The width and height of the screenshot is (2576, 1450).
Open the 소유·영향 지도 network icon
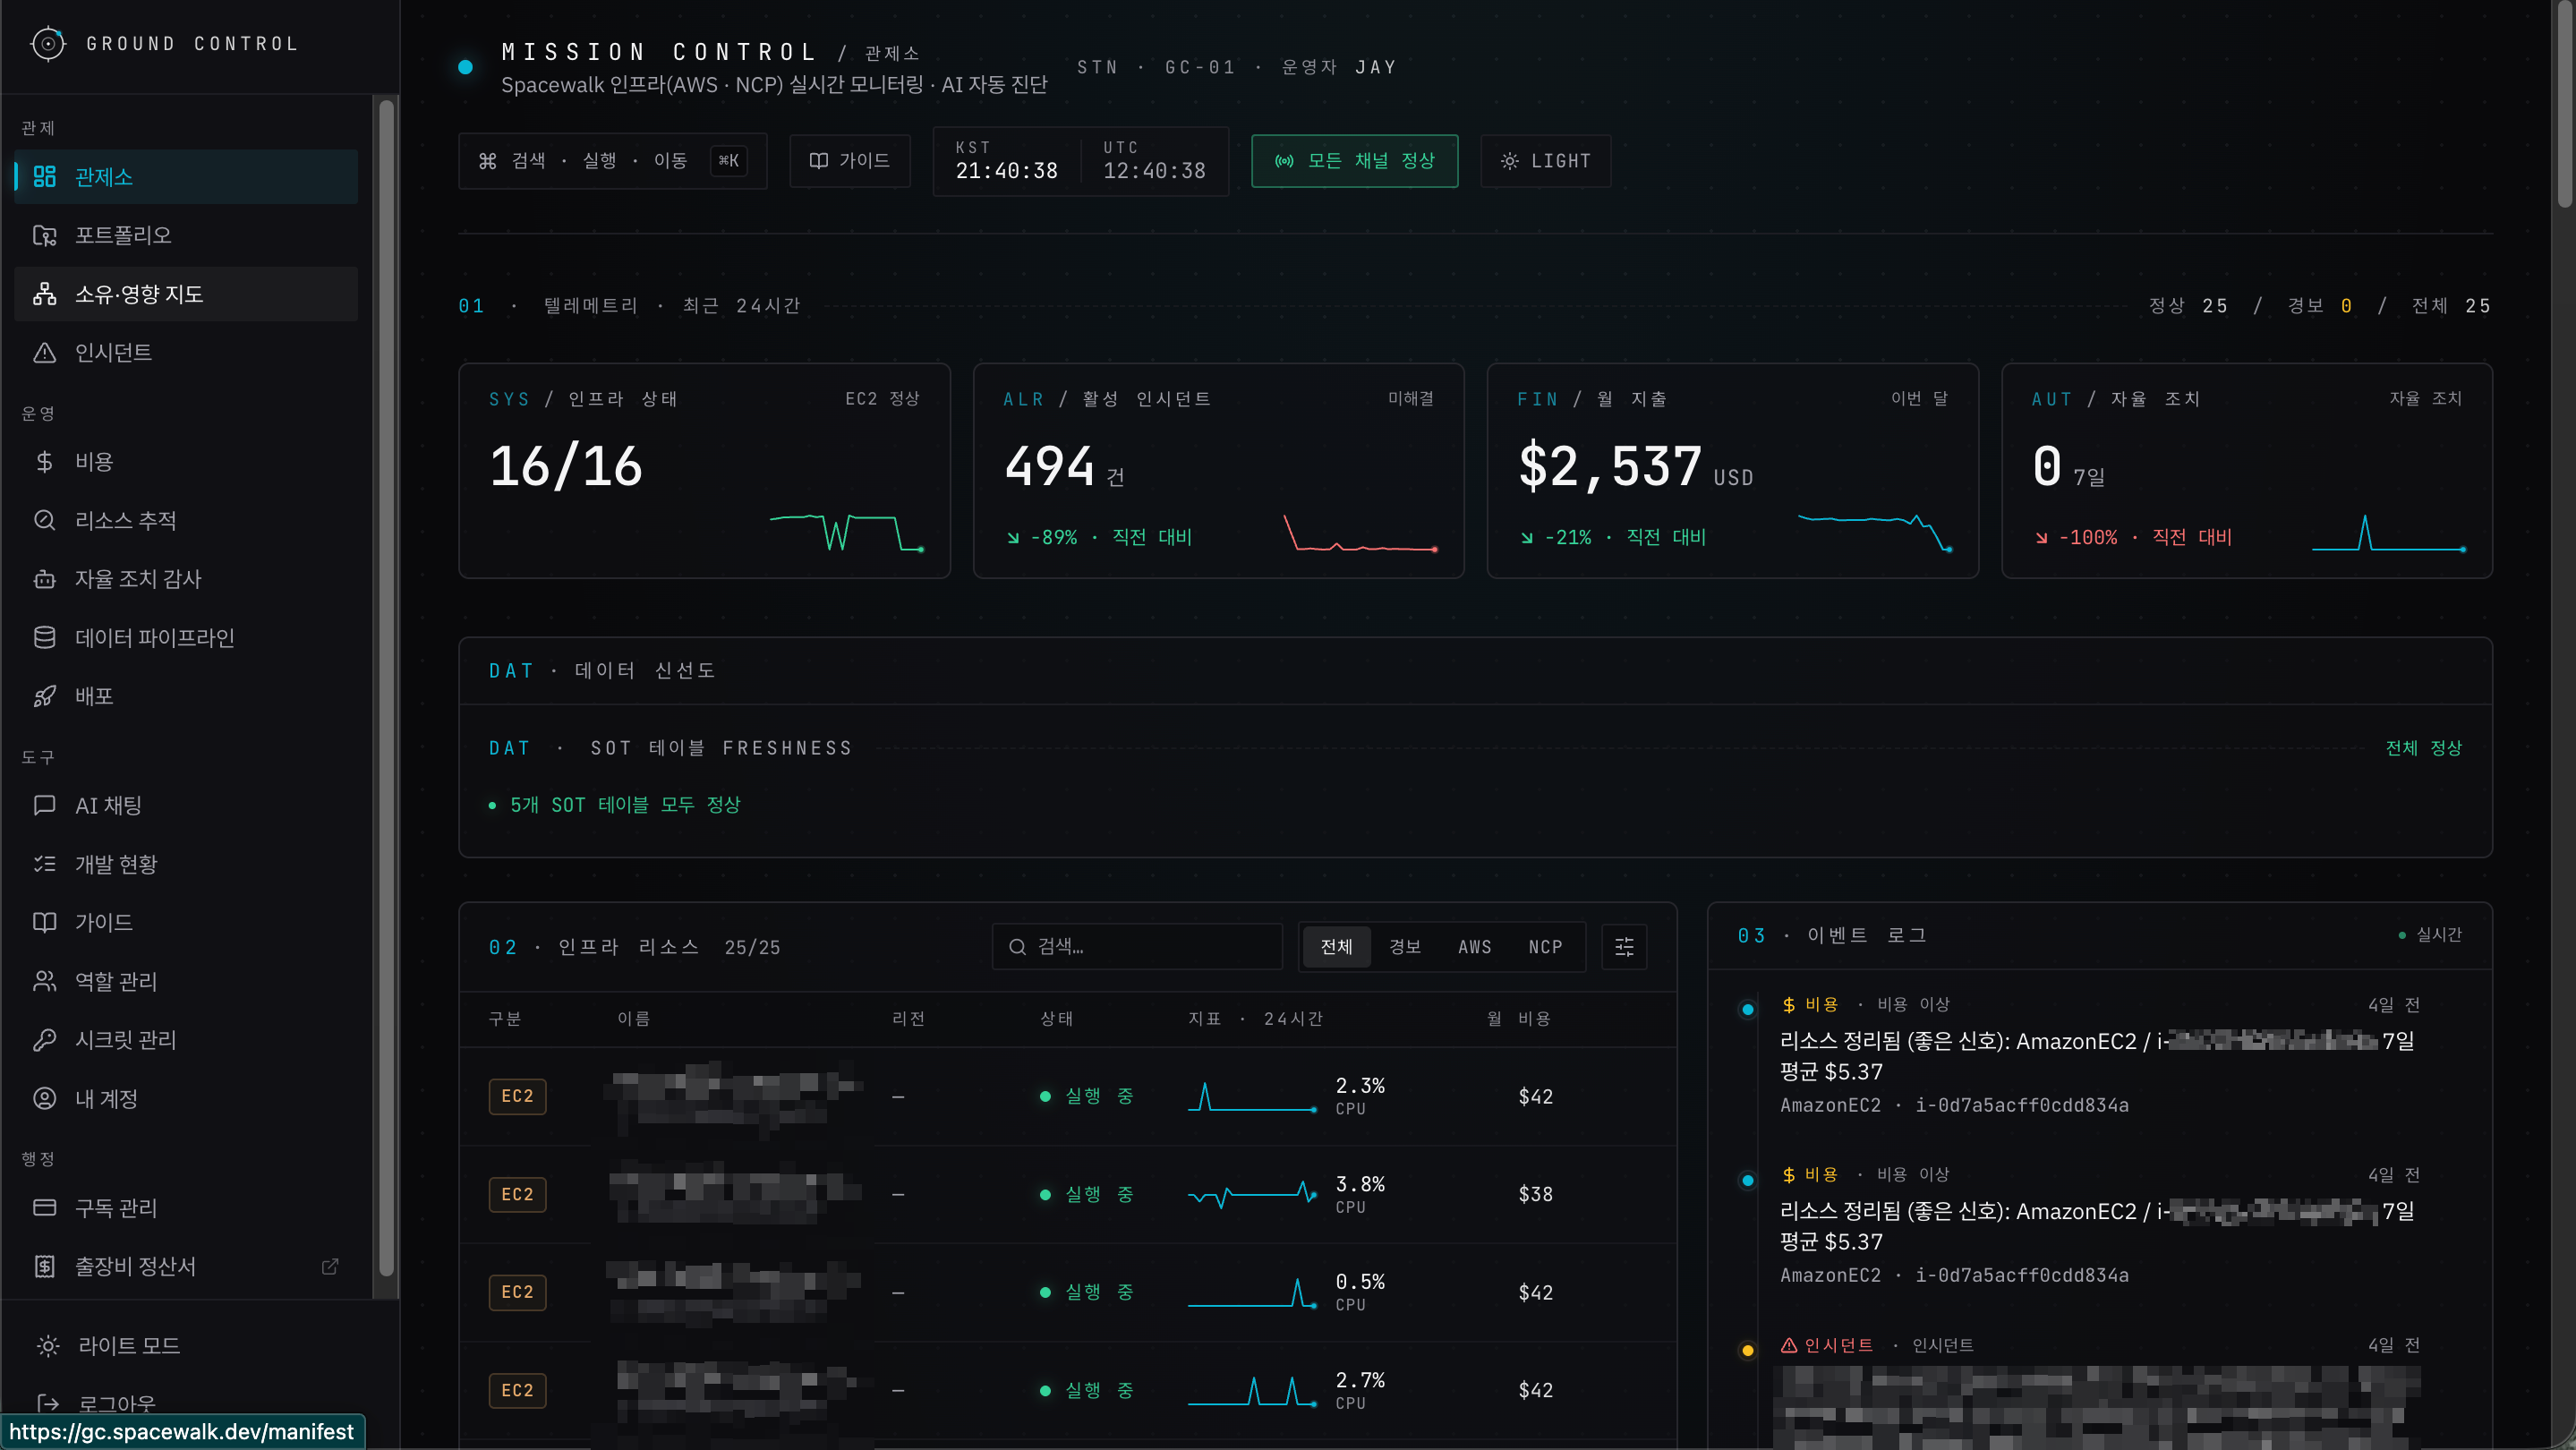[44, 294]
